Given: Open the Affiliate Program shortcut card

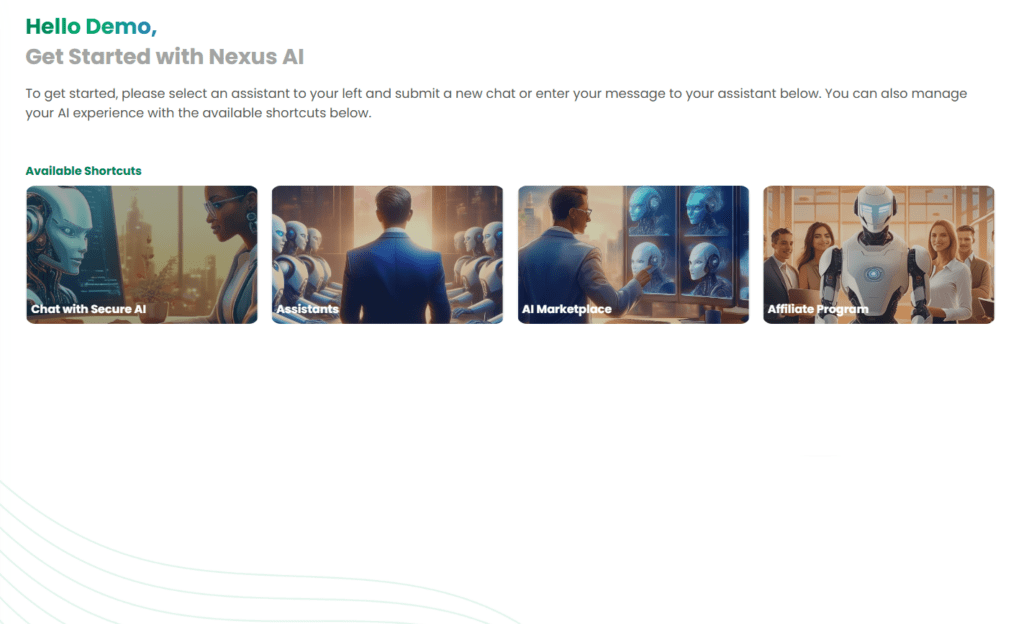Looking at the screenshot, I should [879, 255].
